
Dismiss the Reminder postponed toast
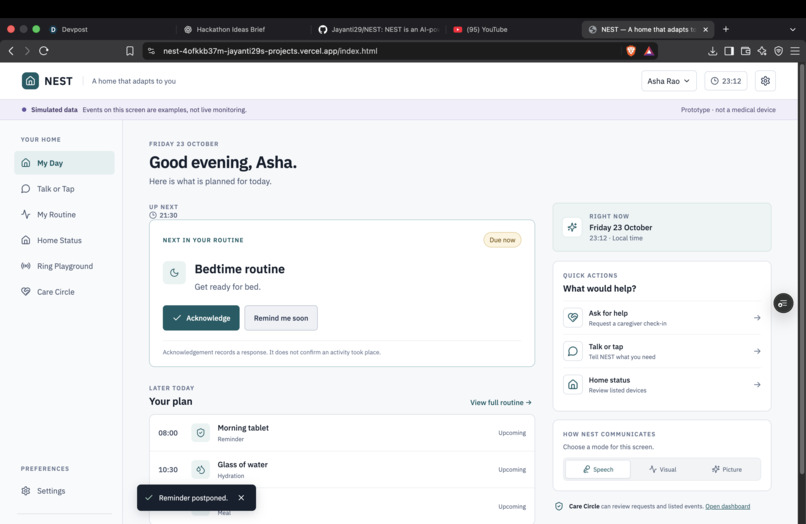(241, 497)
